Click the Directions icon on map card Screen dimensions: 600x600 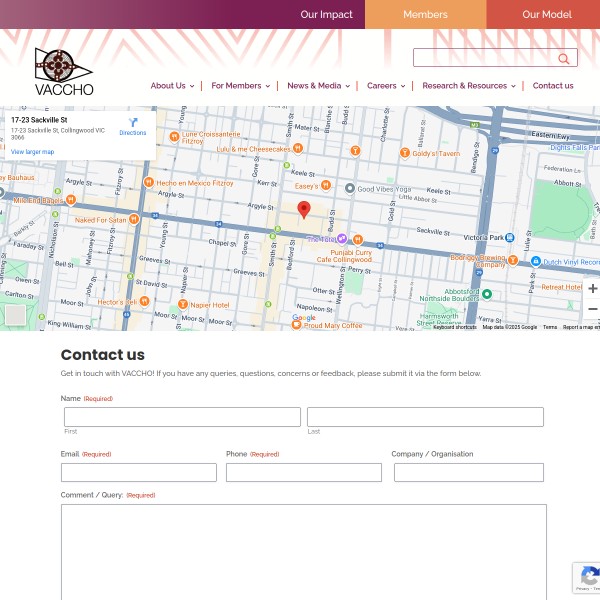tap(133, 123)
